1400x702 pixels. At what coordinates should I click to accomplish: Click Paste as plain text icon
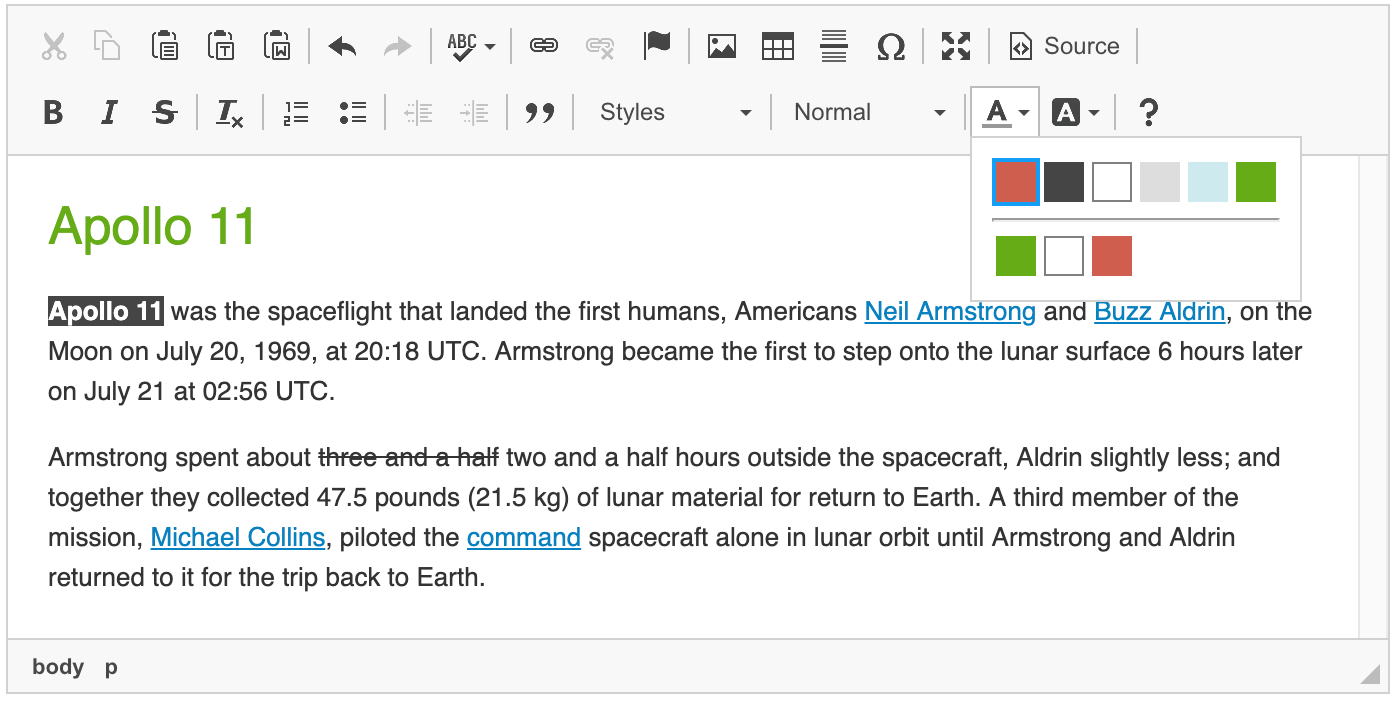click(x=220, y=46)
